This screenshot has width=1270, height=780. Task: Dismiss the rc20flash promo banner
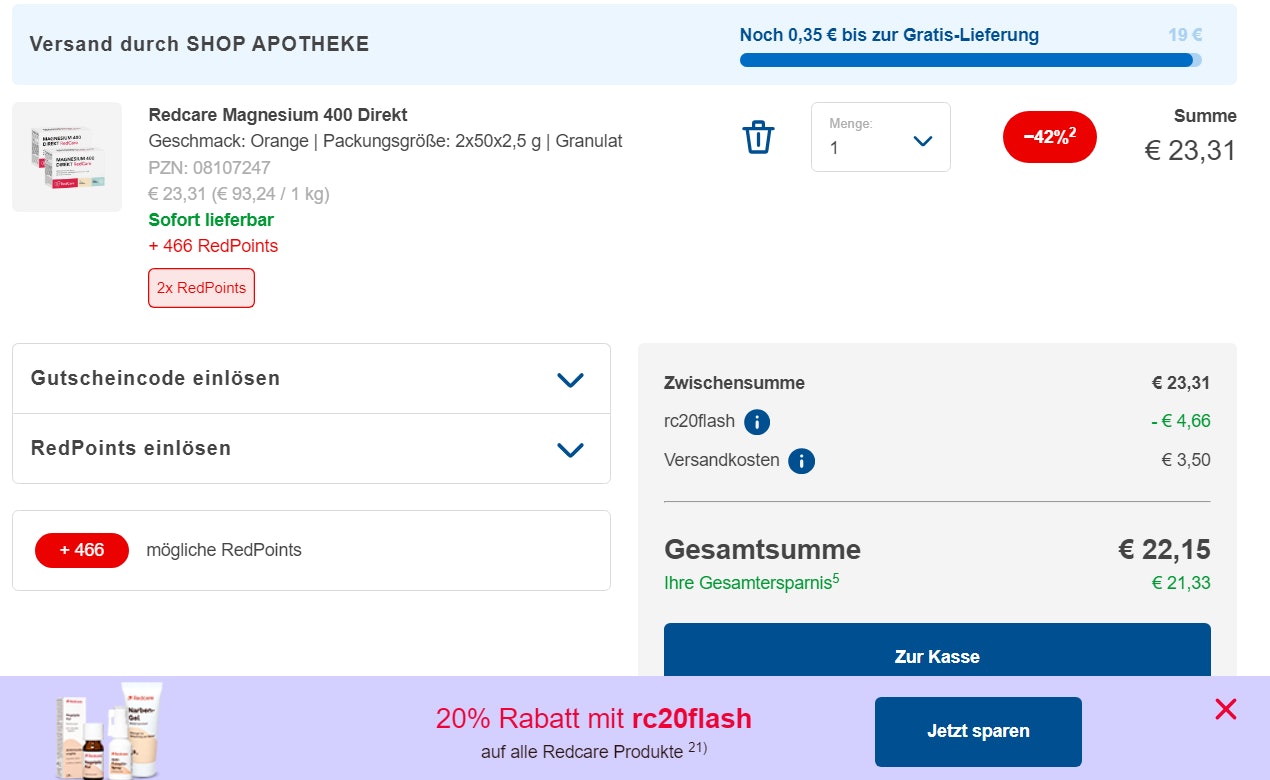(1225, 710)
